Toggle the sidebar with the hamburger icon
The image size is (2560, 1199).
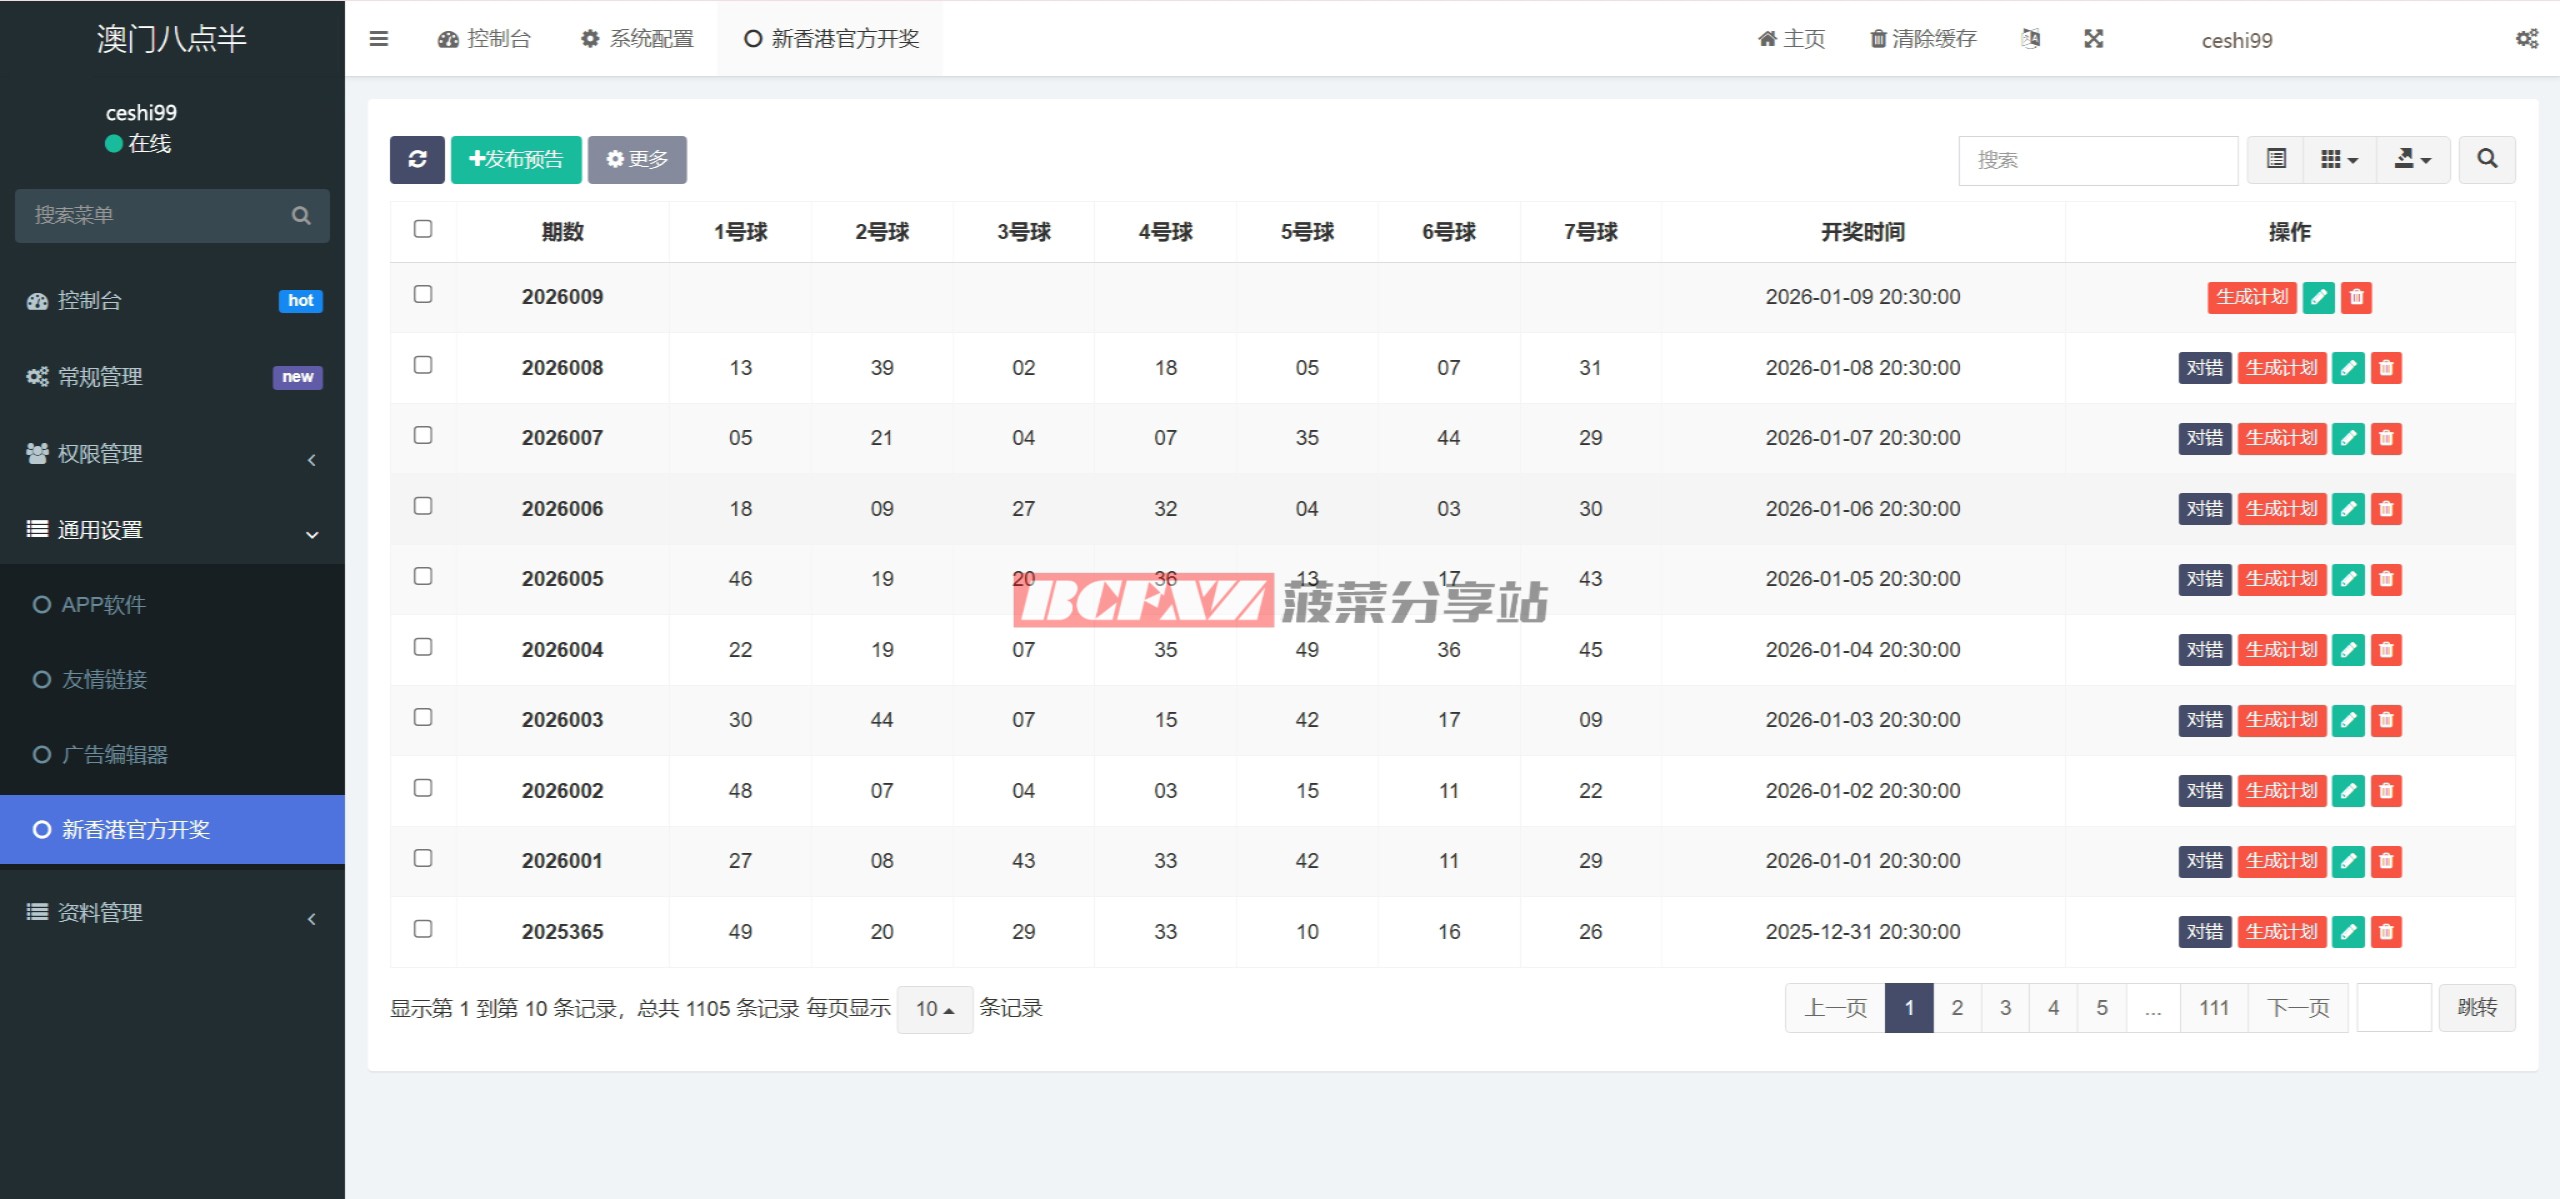pos(378,39)
